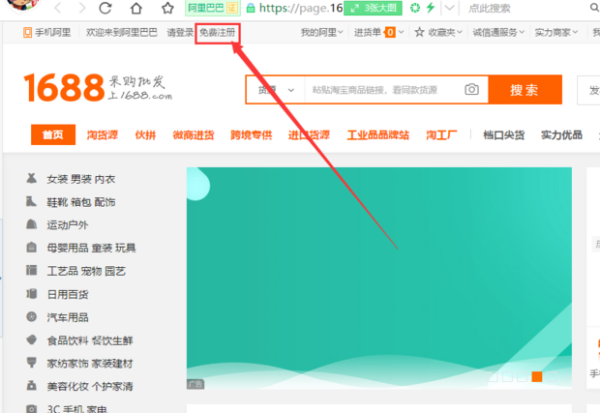Click the 阿里巴巴 site badge in address bar
This screenshot has height=413, width=600.
(213, 8)
